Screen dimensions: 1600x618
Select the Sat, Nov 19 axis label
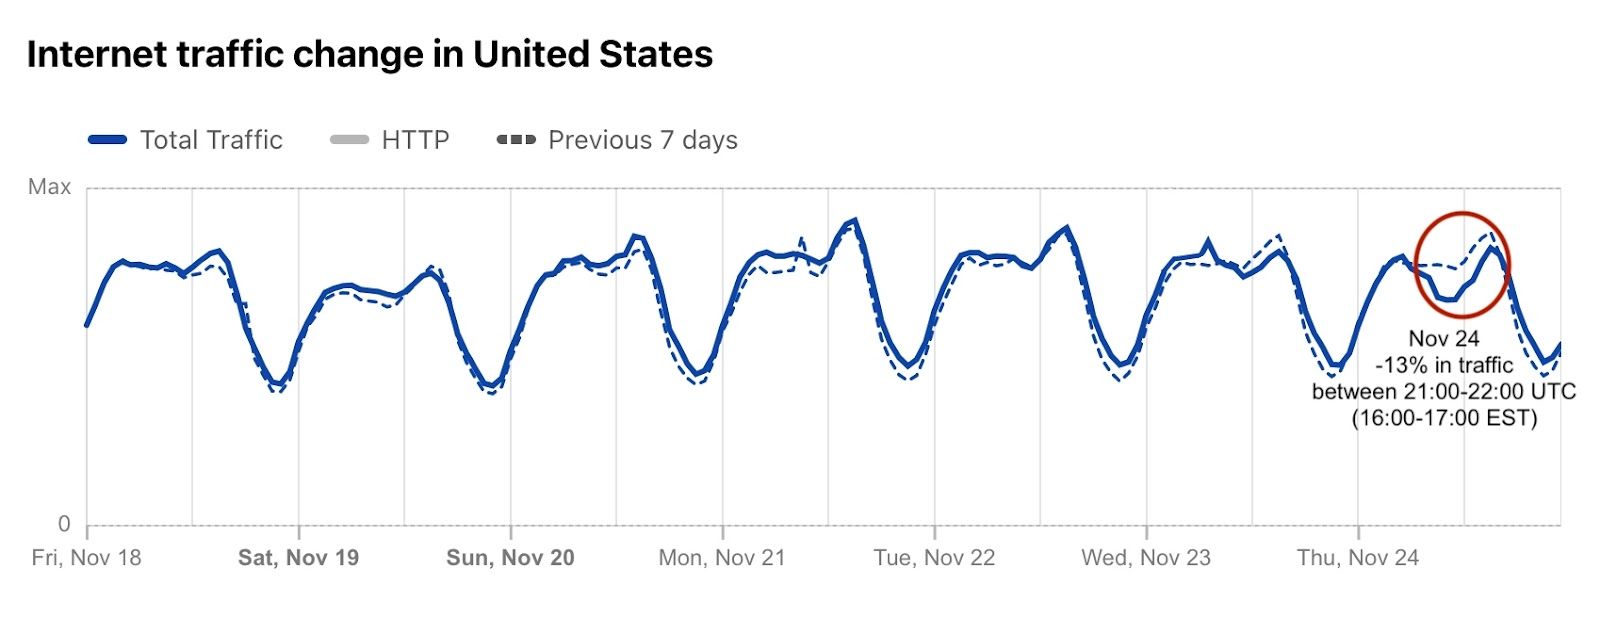(298, 558)
